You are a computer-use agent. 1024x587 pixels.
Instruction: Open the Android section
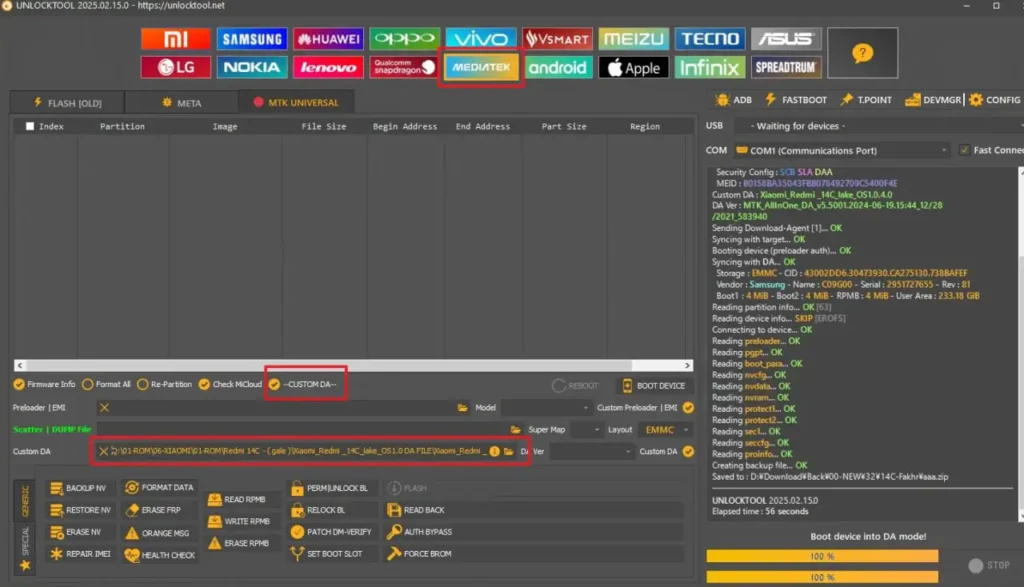pos(557,67)
